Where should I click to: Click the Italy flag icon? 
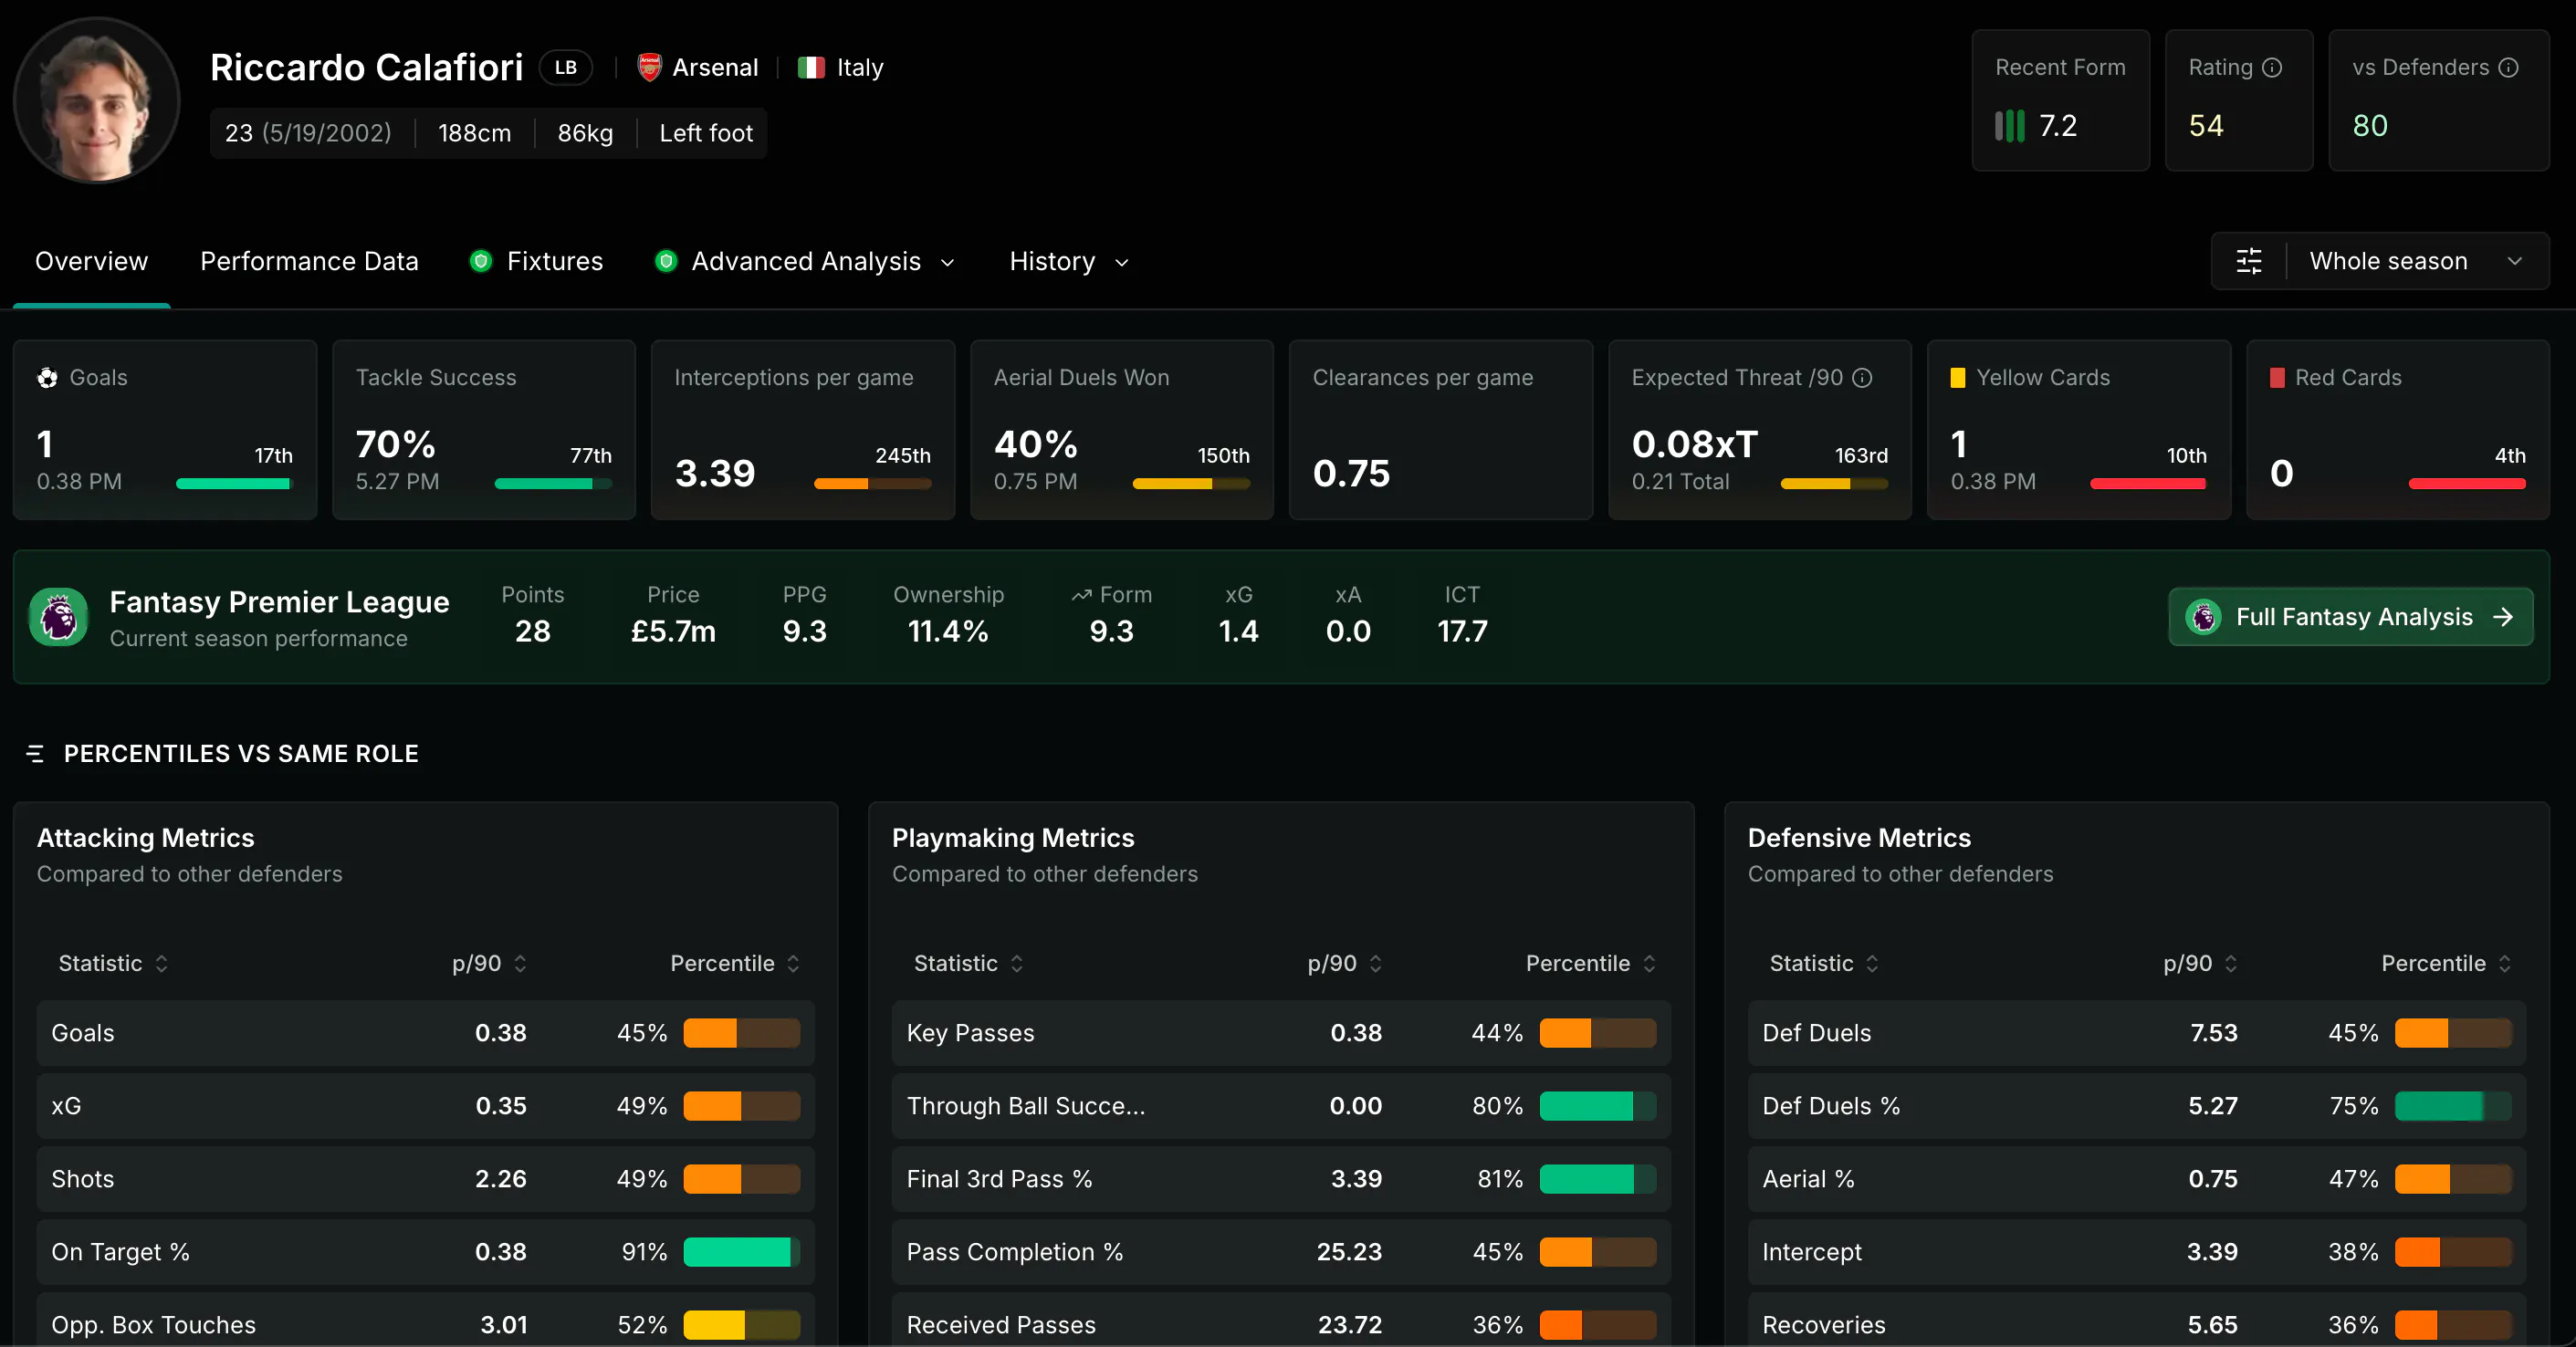pos(811,67)
